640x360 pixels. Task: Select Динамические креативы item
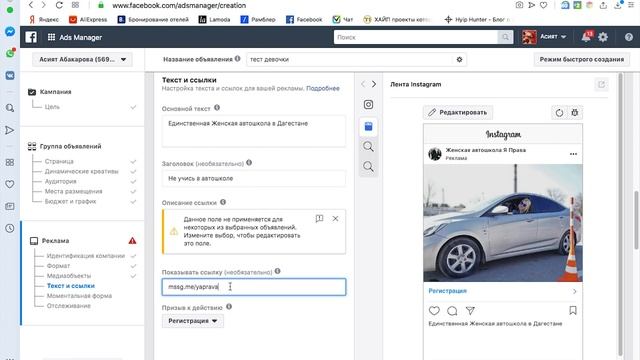pos(82,171)
